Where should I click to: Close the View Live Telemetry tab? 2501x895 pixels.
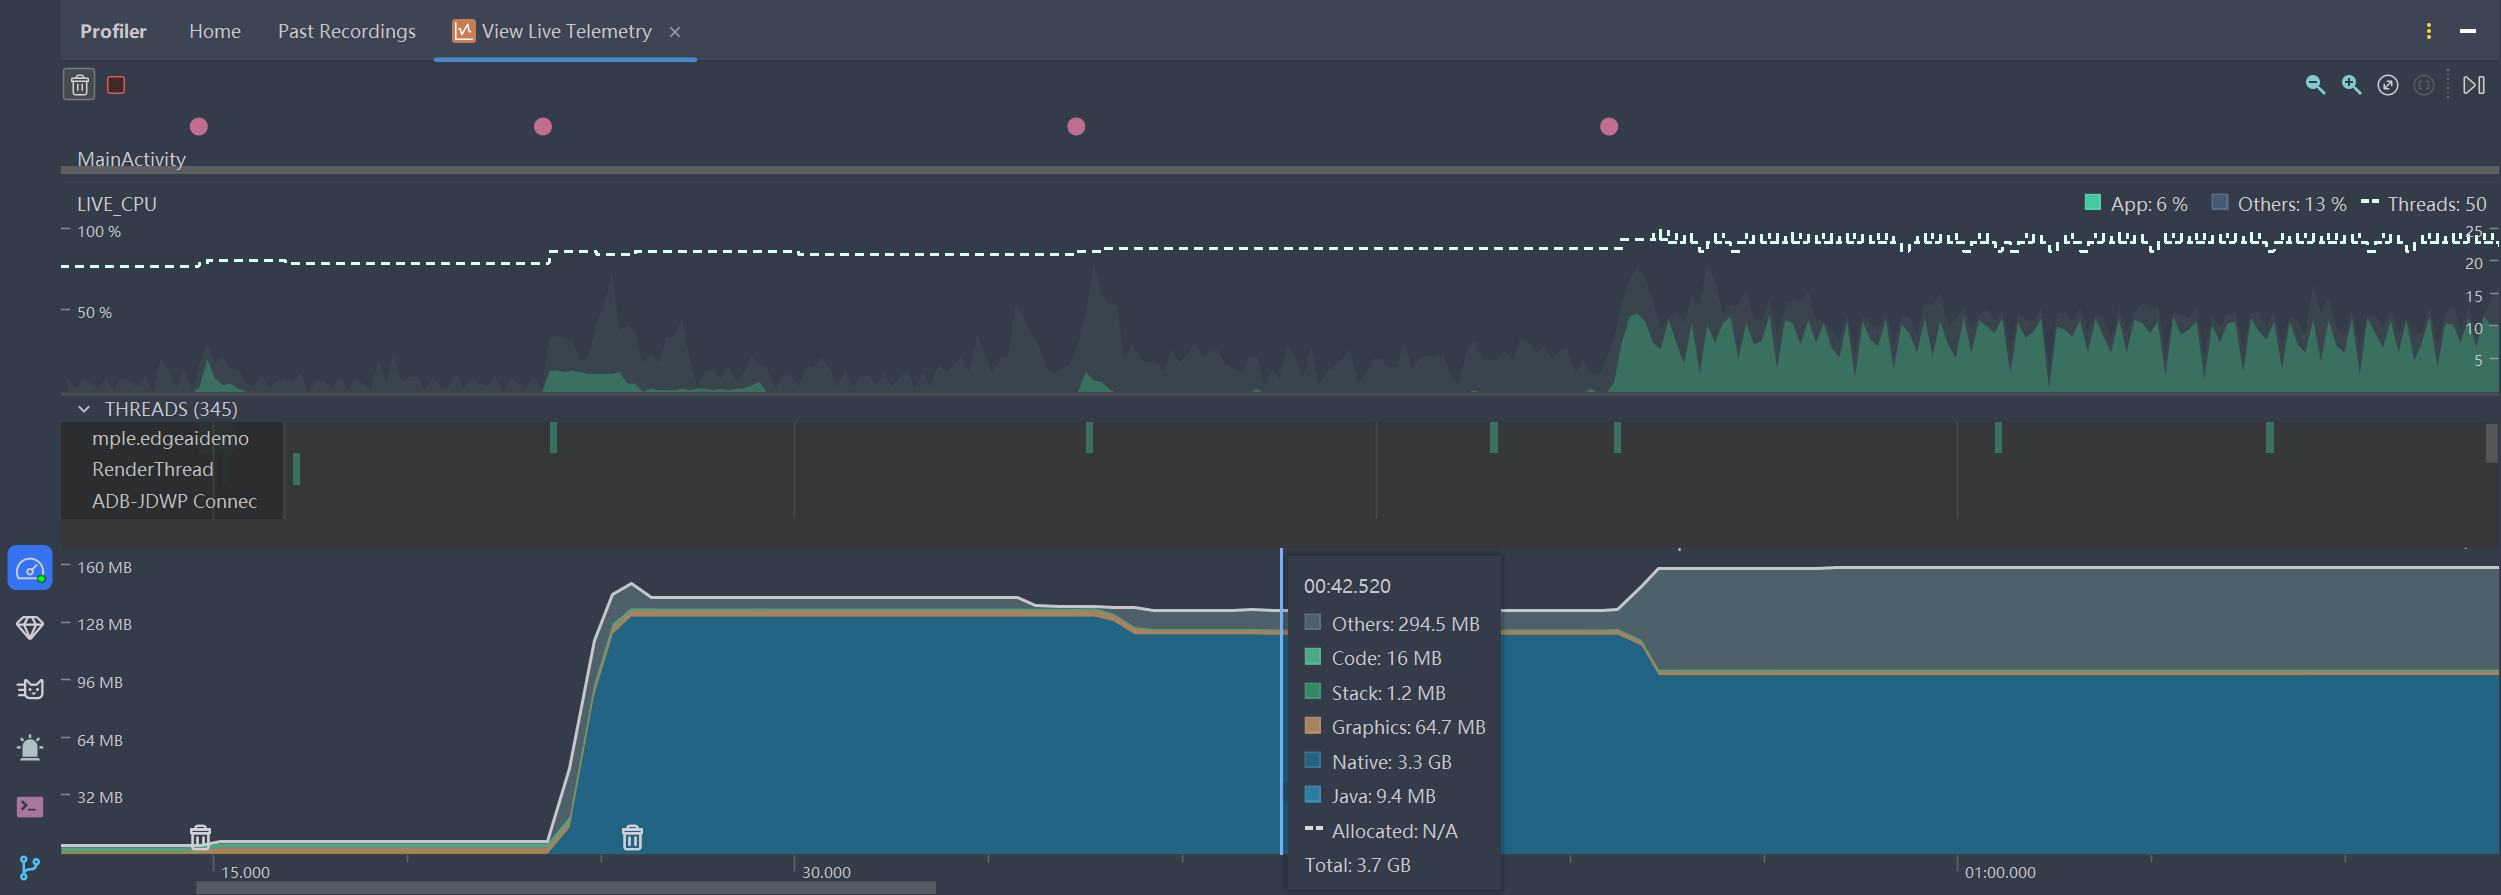click(675, 32)
